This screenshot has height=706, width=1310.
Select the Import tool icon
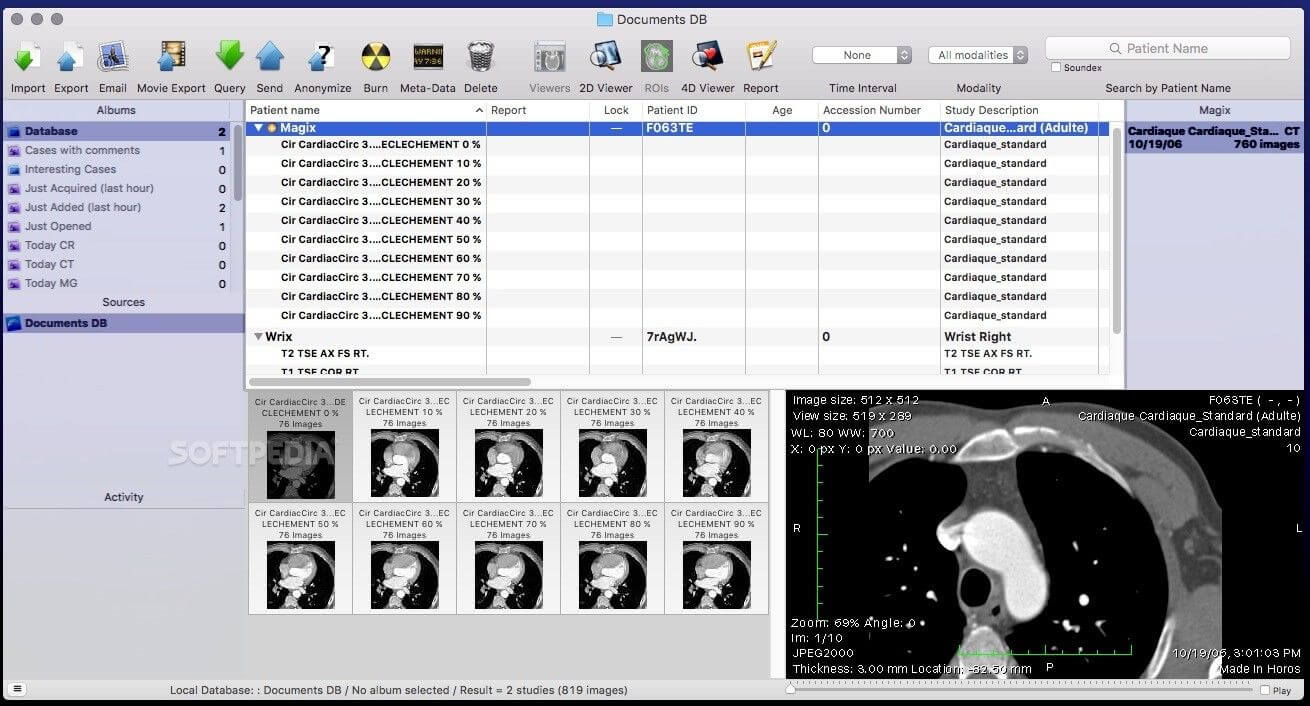pyautogui.click(x=27, y=57)
